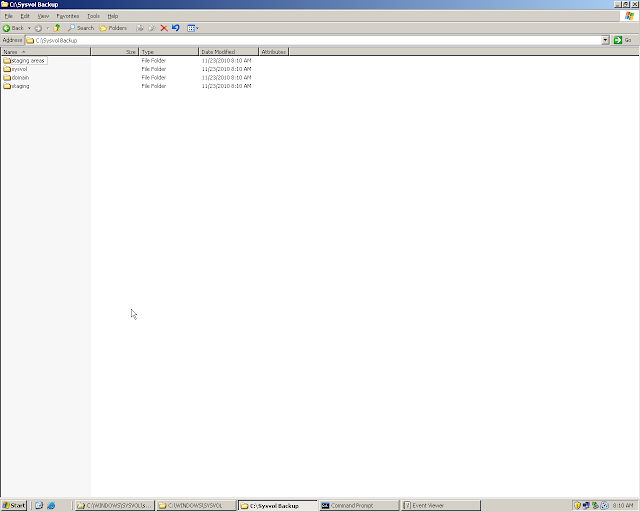Screen dimensions: 640x512
Task: Click the Windows flag logo throbber
Action: coord(629,16)
